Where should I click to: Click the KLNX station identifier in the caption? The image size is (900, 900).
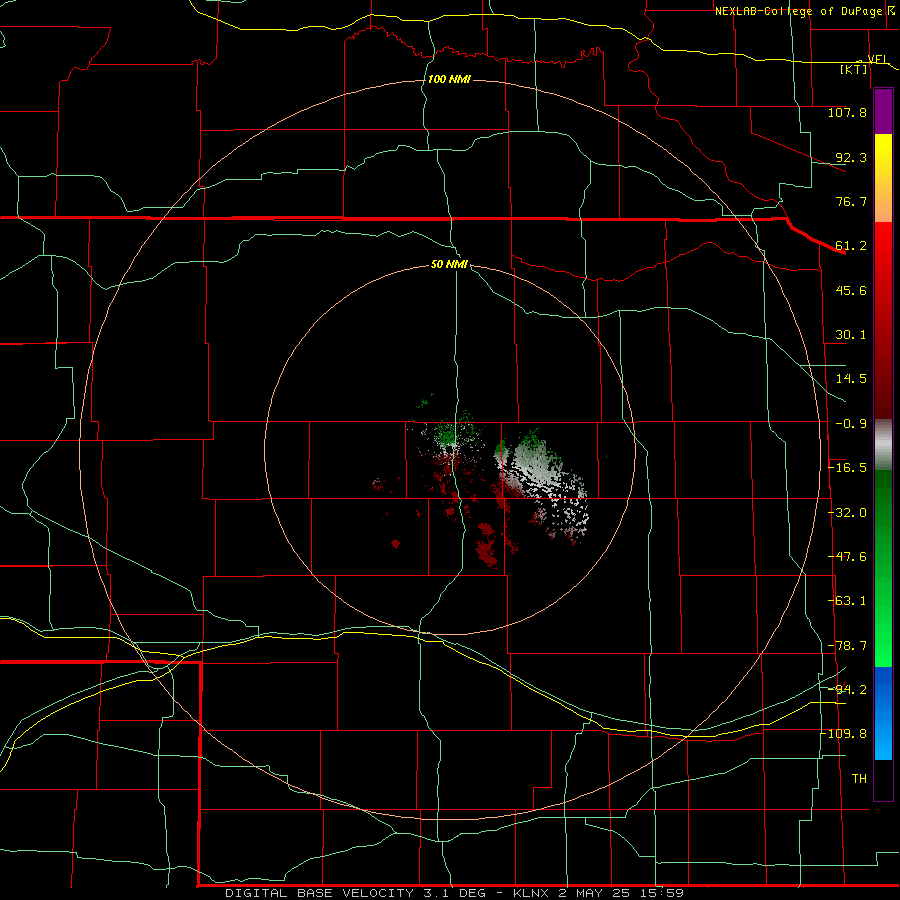pos(533,893)
